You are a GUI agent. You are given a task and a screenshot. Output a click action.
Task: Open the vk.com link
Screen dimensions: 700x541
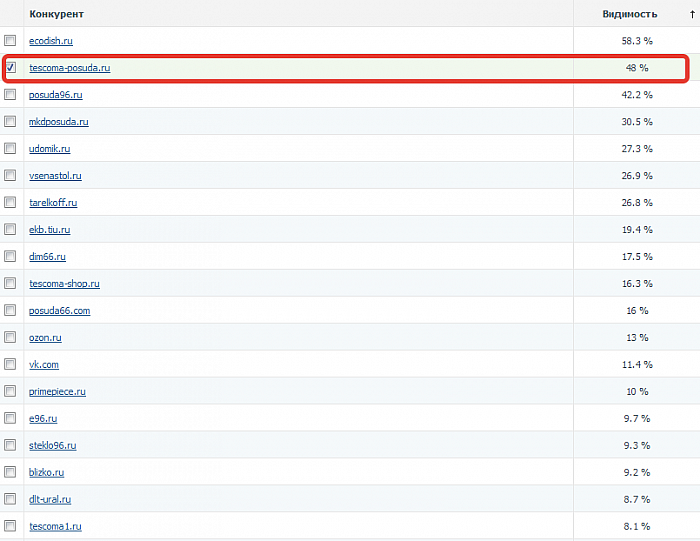pyautogui.click(x=44, y=365)
